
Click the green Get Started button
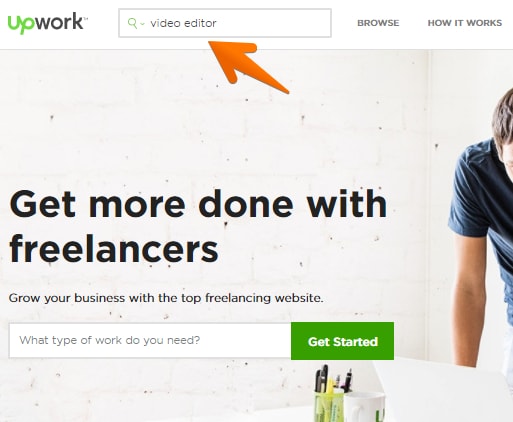(x=342, y=341)
